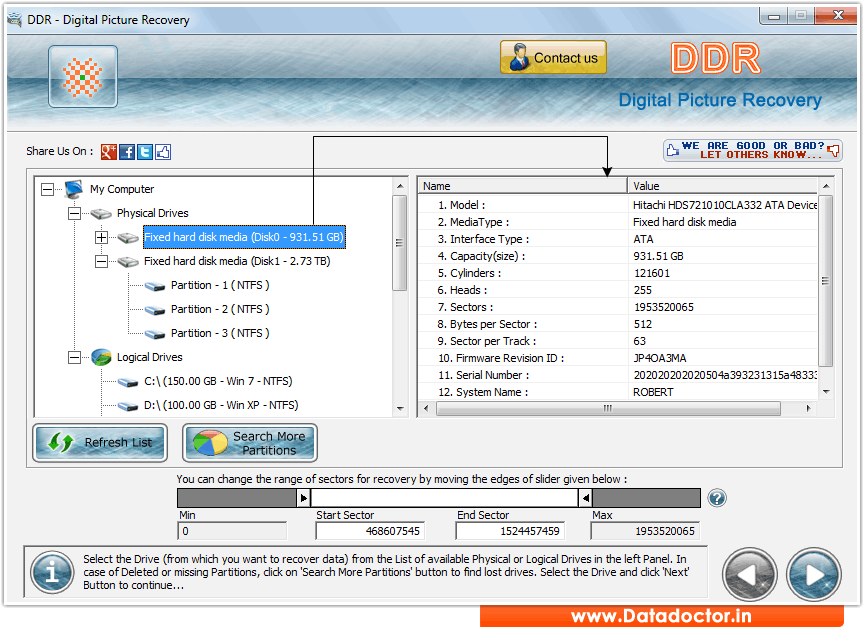Click the drive tree scroll down arrow
Image resolution: width=864 pixels, height=627 pixels.
point(400,409)
